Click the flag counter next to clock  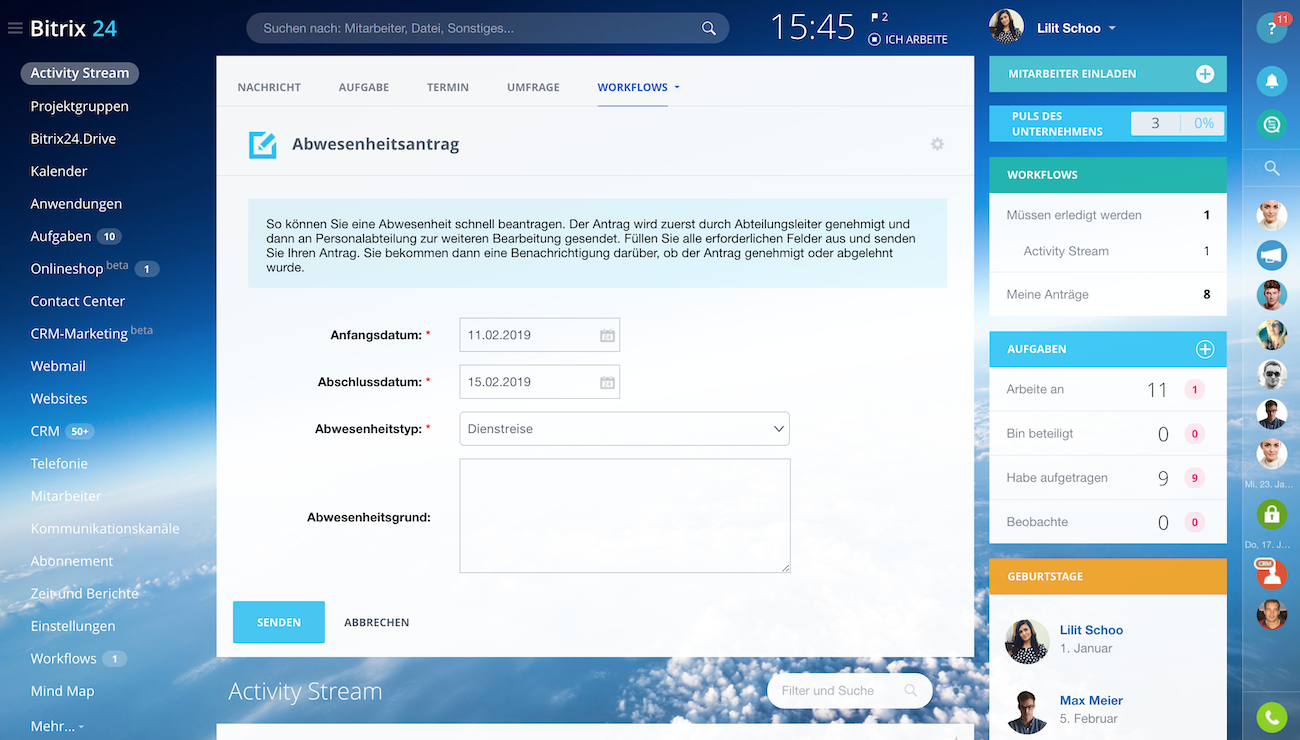(879, 17)
